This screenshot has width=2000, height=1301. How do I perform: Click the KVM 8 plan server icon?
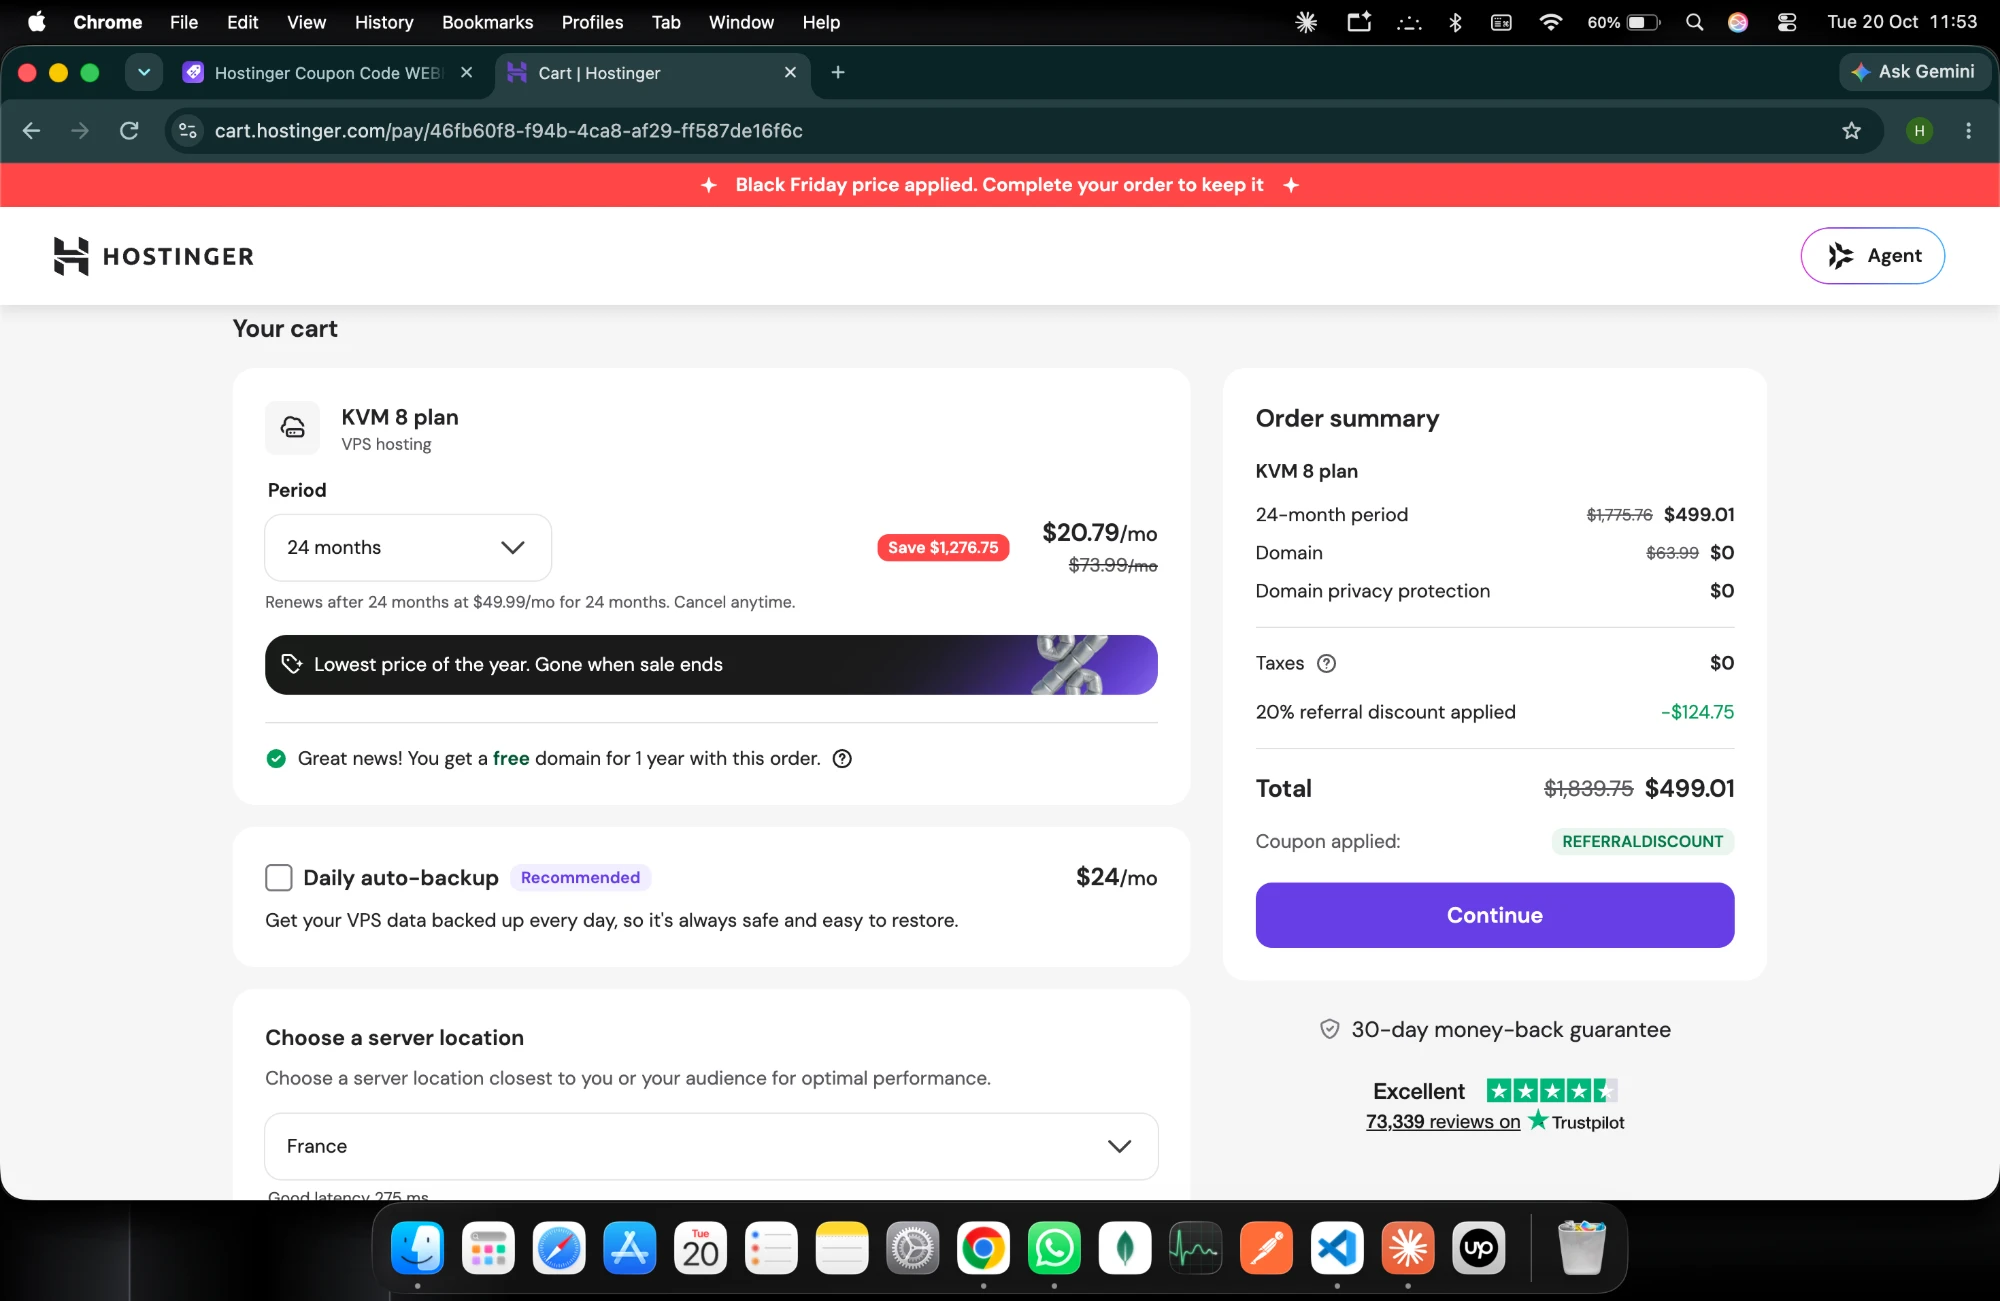pyautogui.click(x=293, y=428)
